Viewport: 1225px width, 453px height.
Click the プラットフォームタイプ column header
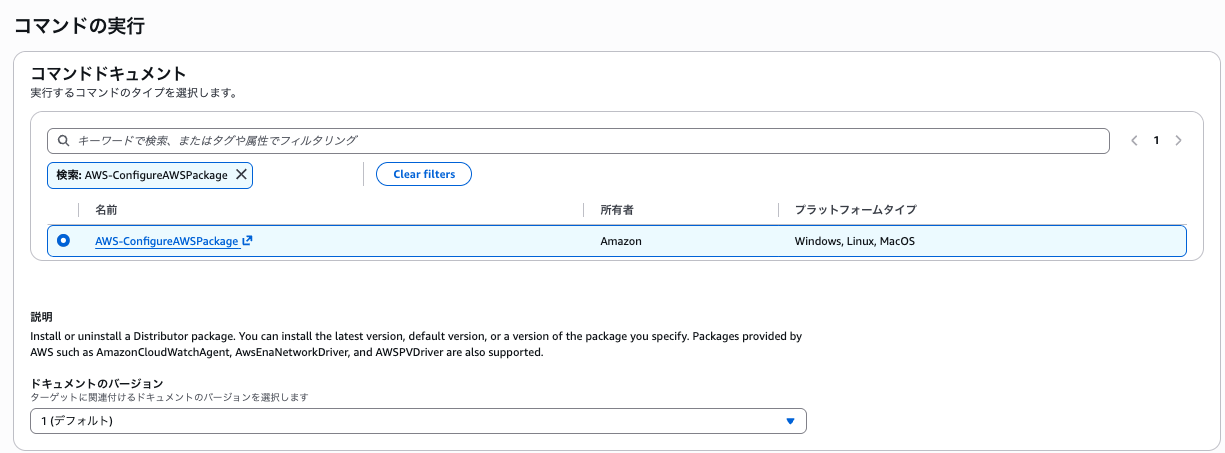855,210
